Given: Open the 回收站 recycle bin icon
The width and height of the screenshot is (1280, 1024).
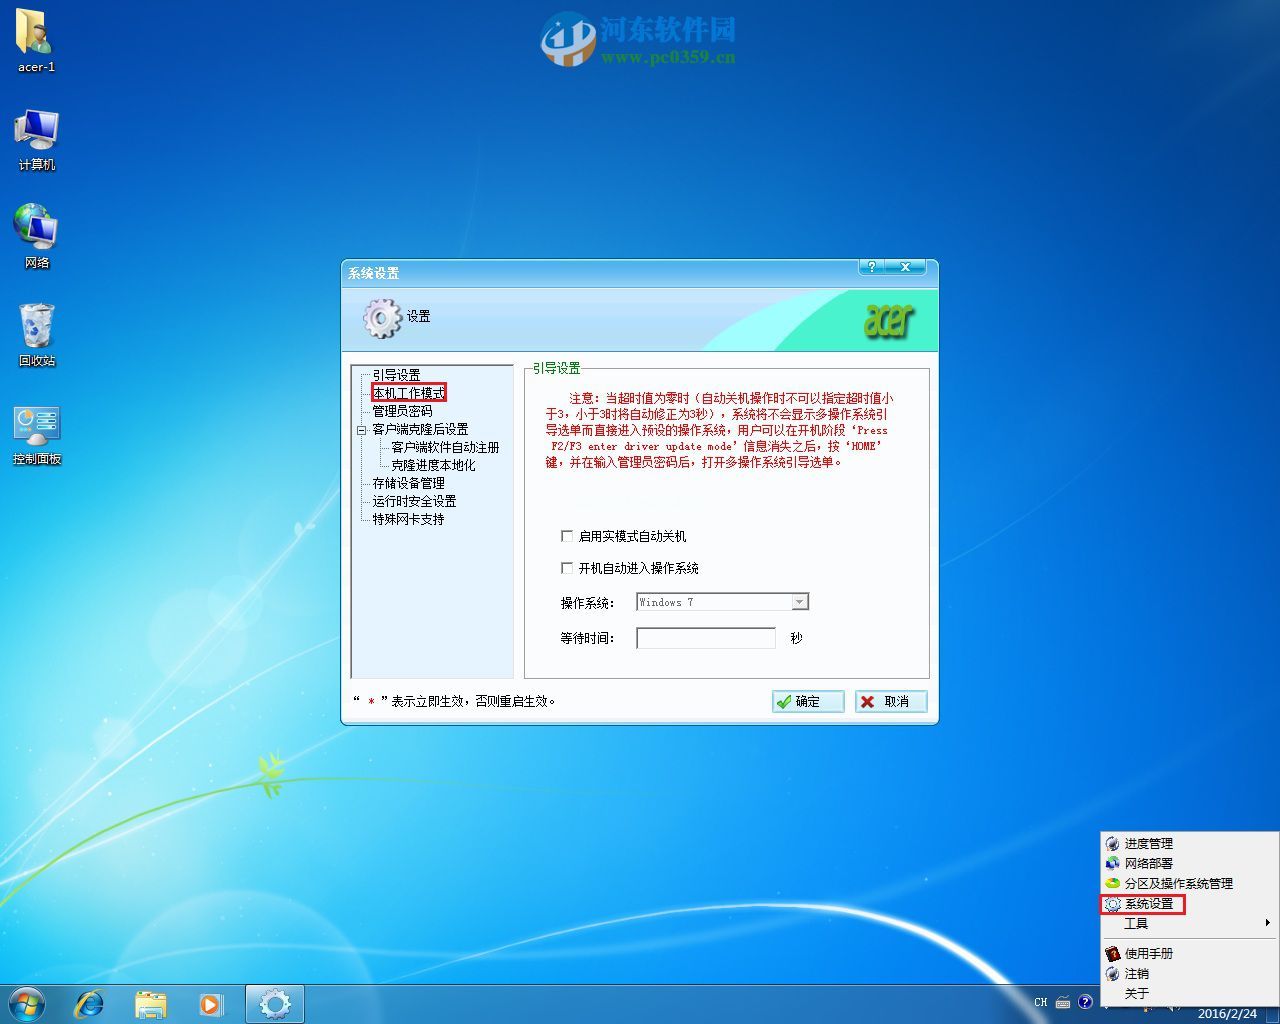Looking at the screenshot, I should (x=36, y=334).
